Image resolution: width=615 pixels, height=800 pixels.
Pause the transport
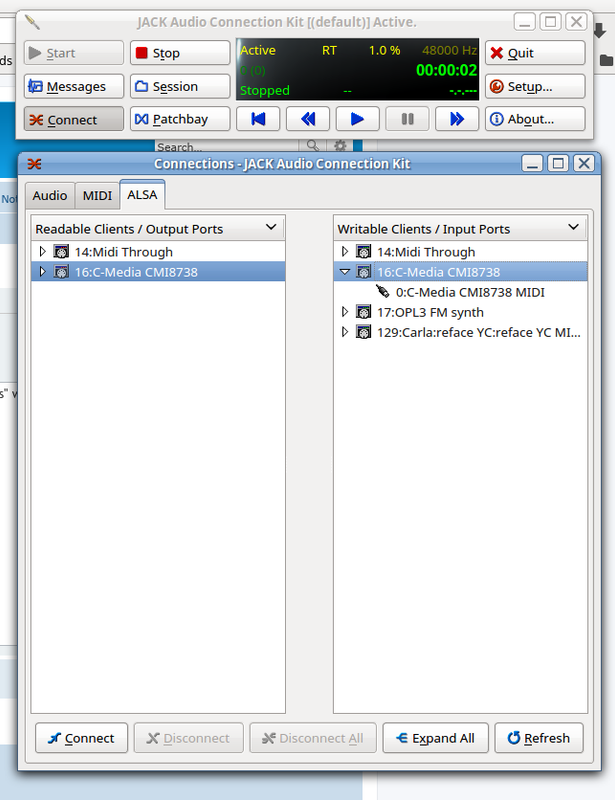pos(407,119)
